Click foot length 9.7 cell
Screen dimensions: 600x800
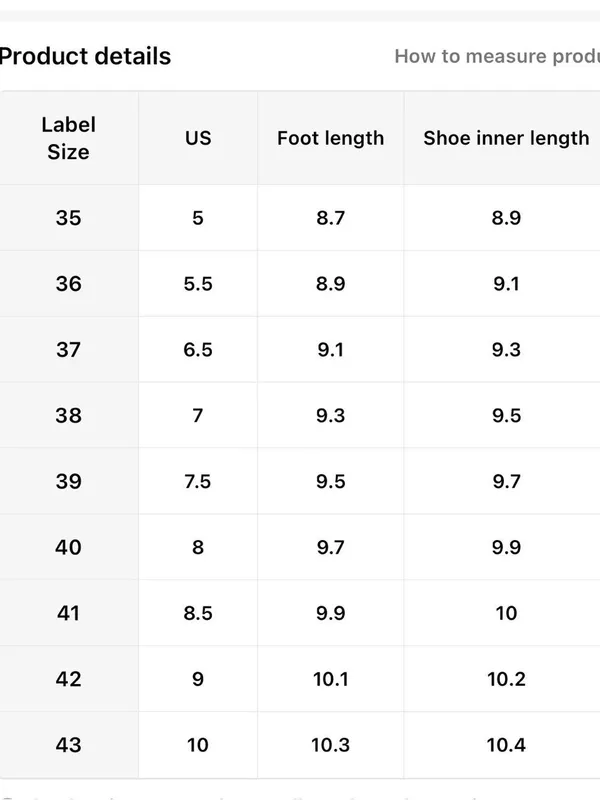[x=331, y=547]
